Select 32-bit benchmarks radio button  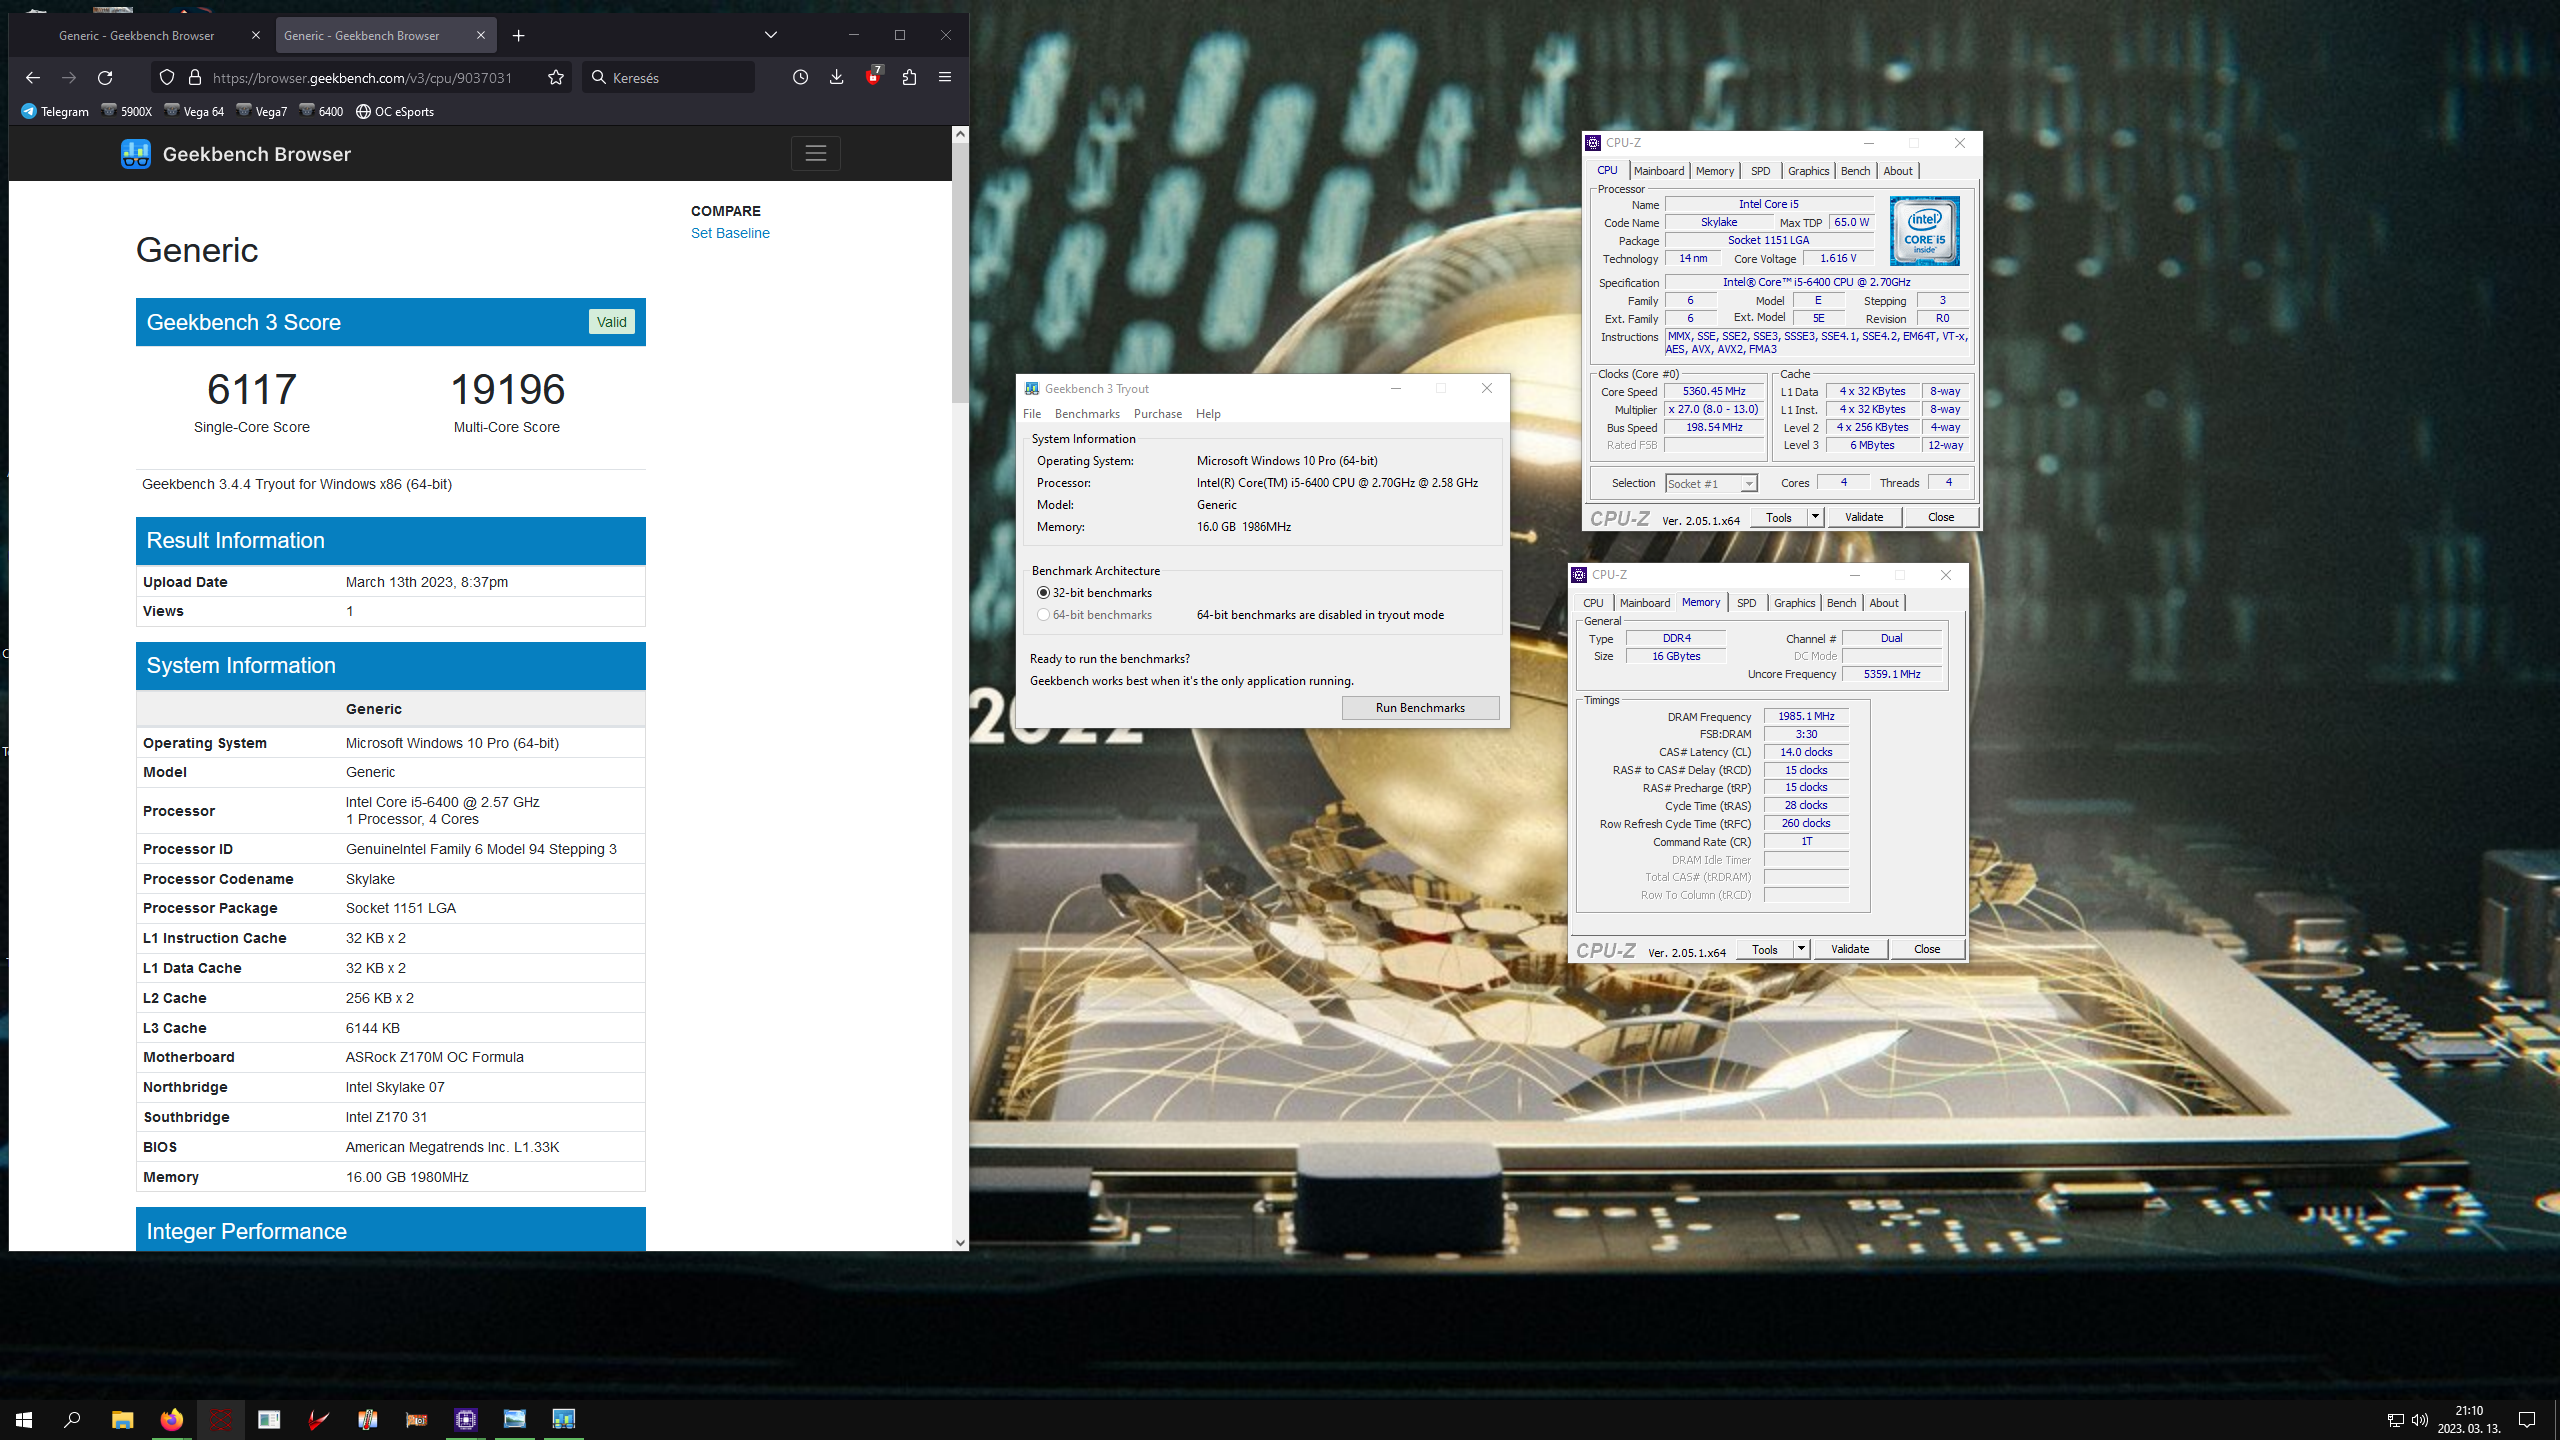click(x=1043, y=593)
